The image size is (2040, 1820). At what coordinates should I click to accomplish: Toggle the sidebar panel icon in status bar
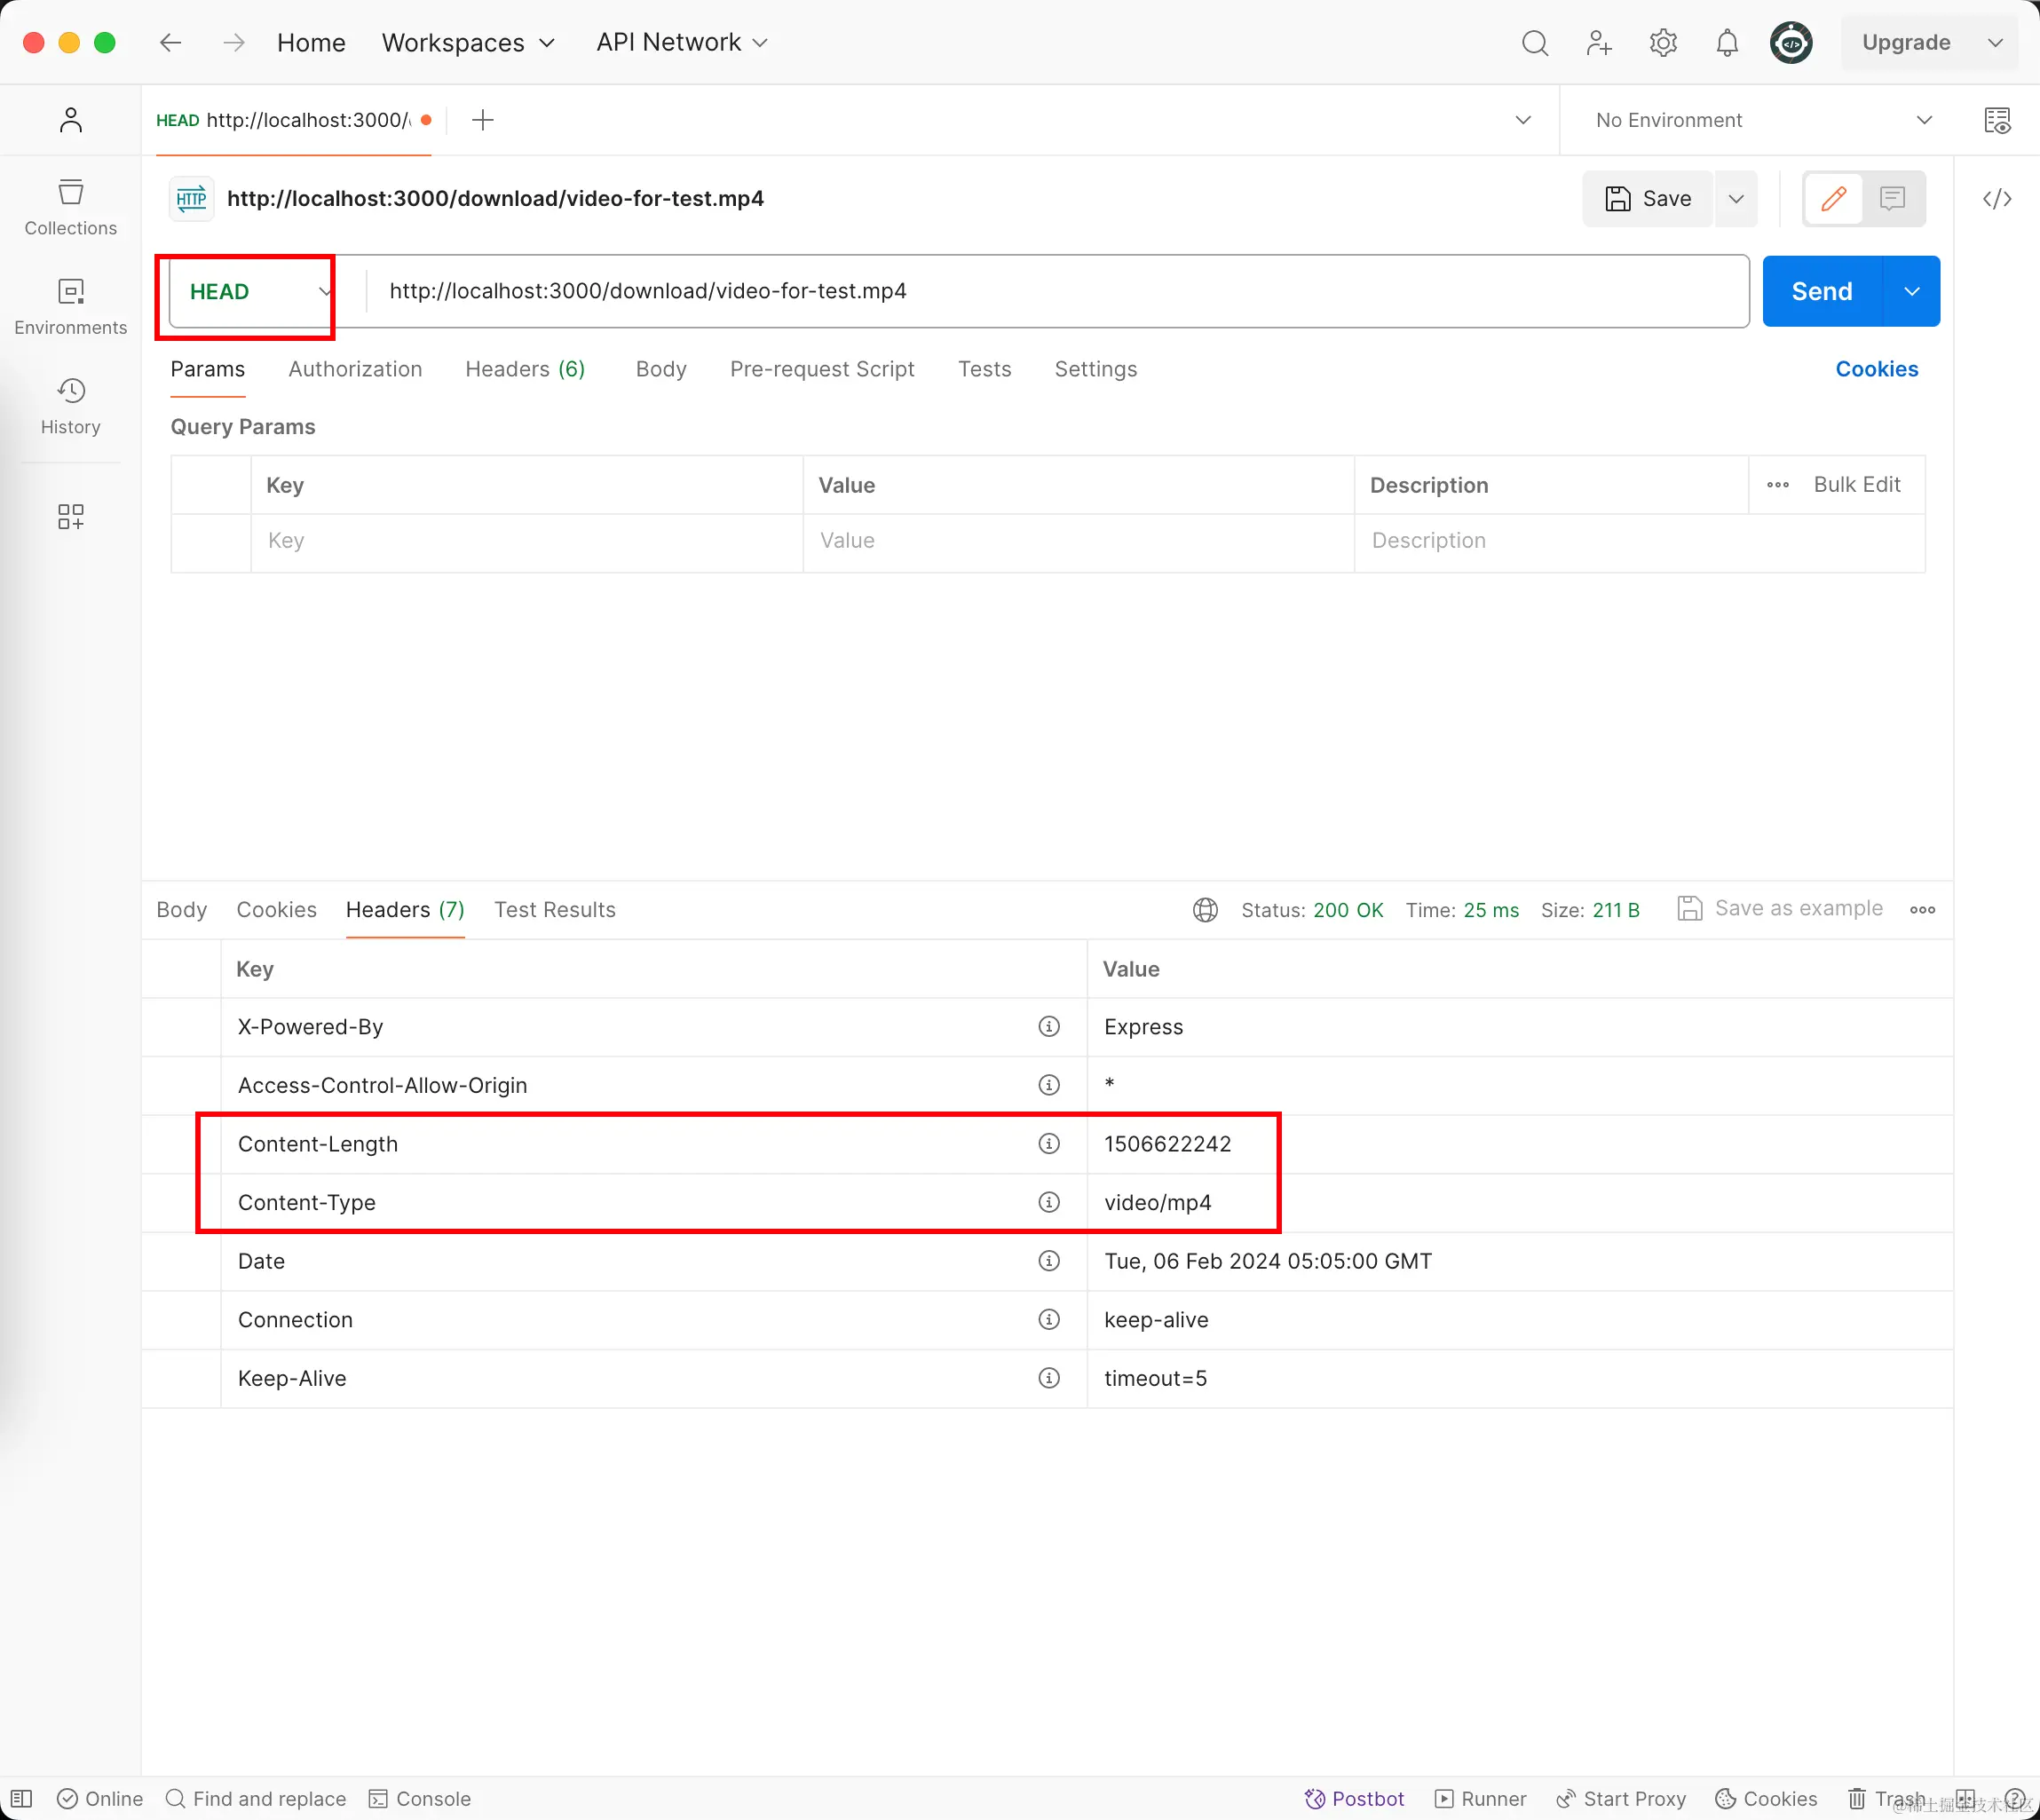coord(22,1798)
